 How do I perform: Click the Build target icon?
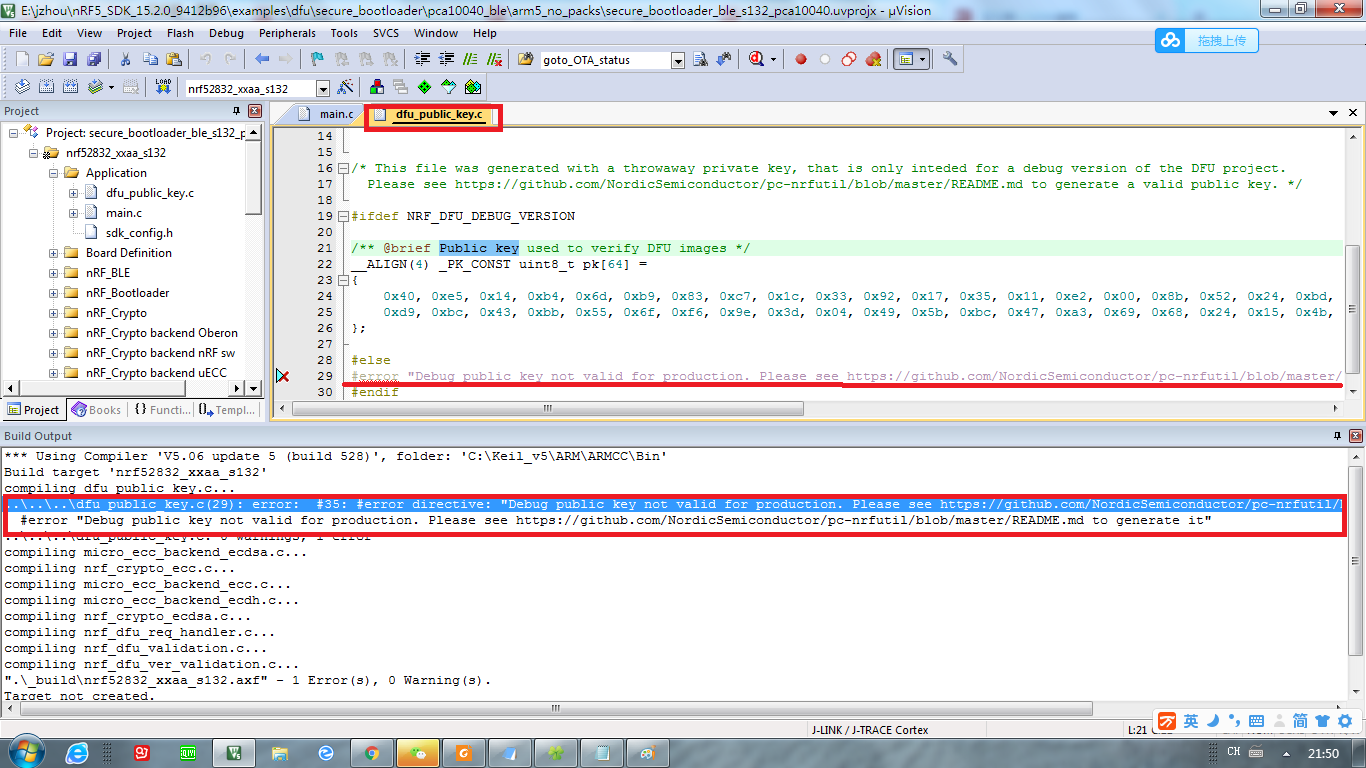click(x=45, y=87)
